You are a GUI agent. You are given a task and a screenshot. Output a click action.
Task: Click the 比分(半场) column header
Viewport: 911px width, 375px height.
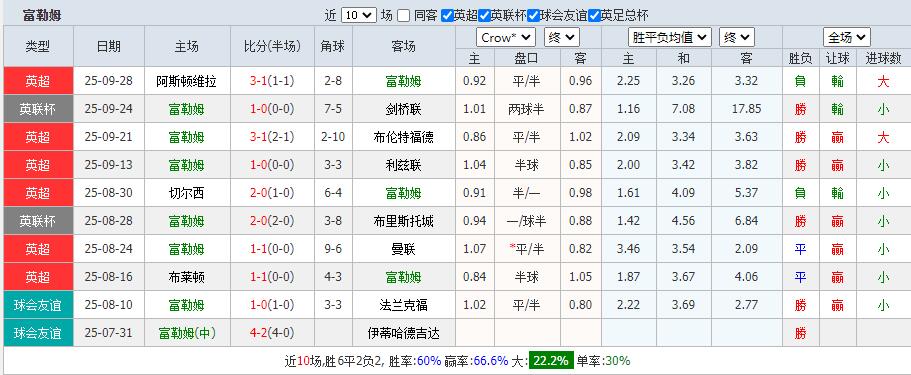(x=272, y=47)
